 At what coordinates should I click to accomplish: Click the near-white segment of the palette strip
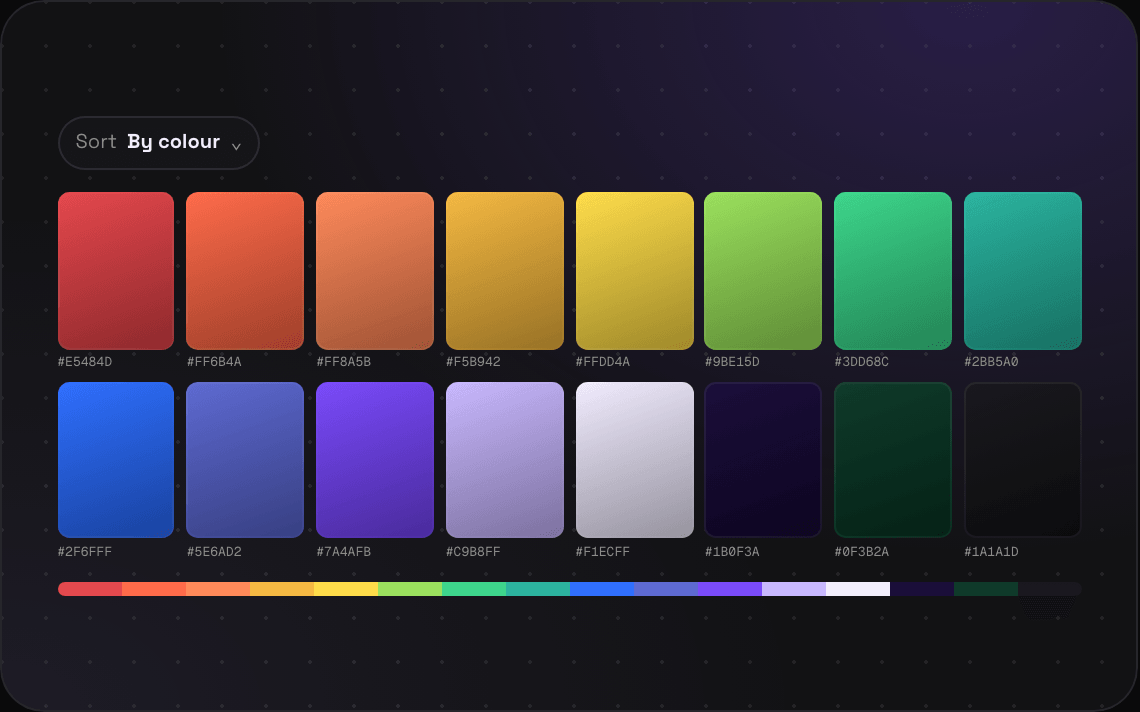(858, 589)
